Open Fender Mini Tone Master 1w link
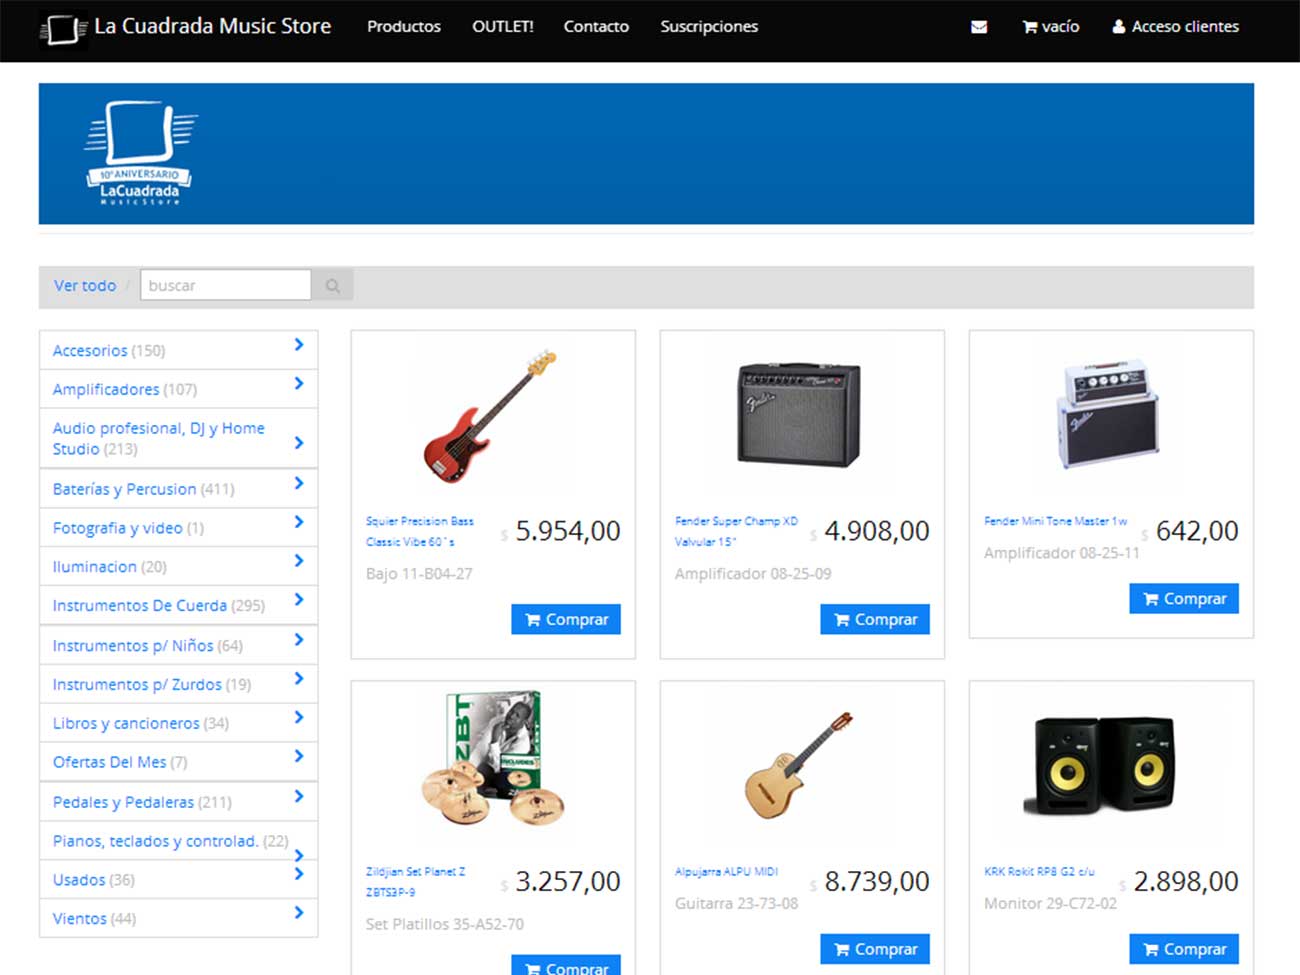Screen dimensions: 1300x975 click(1055, 521)
